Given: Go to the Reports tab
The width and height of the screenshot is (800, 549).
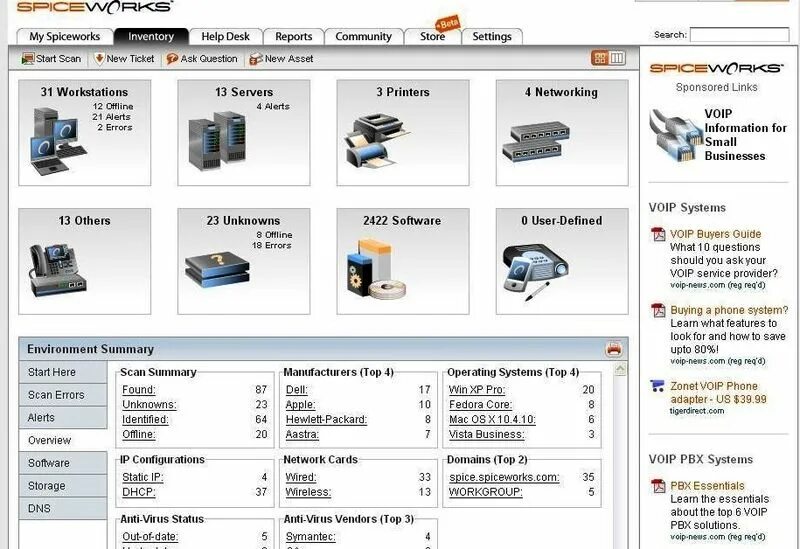Looking at the screenshot, I should tap(293, 37).
